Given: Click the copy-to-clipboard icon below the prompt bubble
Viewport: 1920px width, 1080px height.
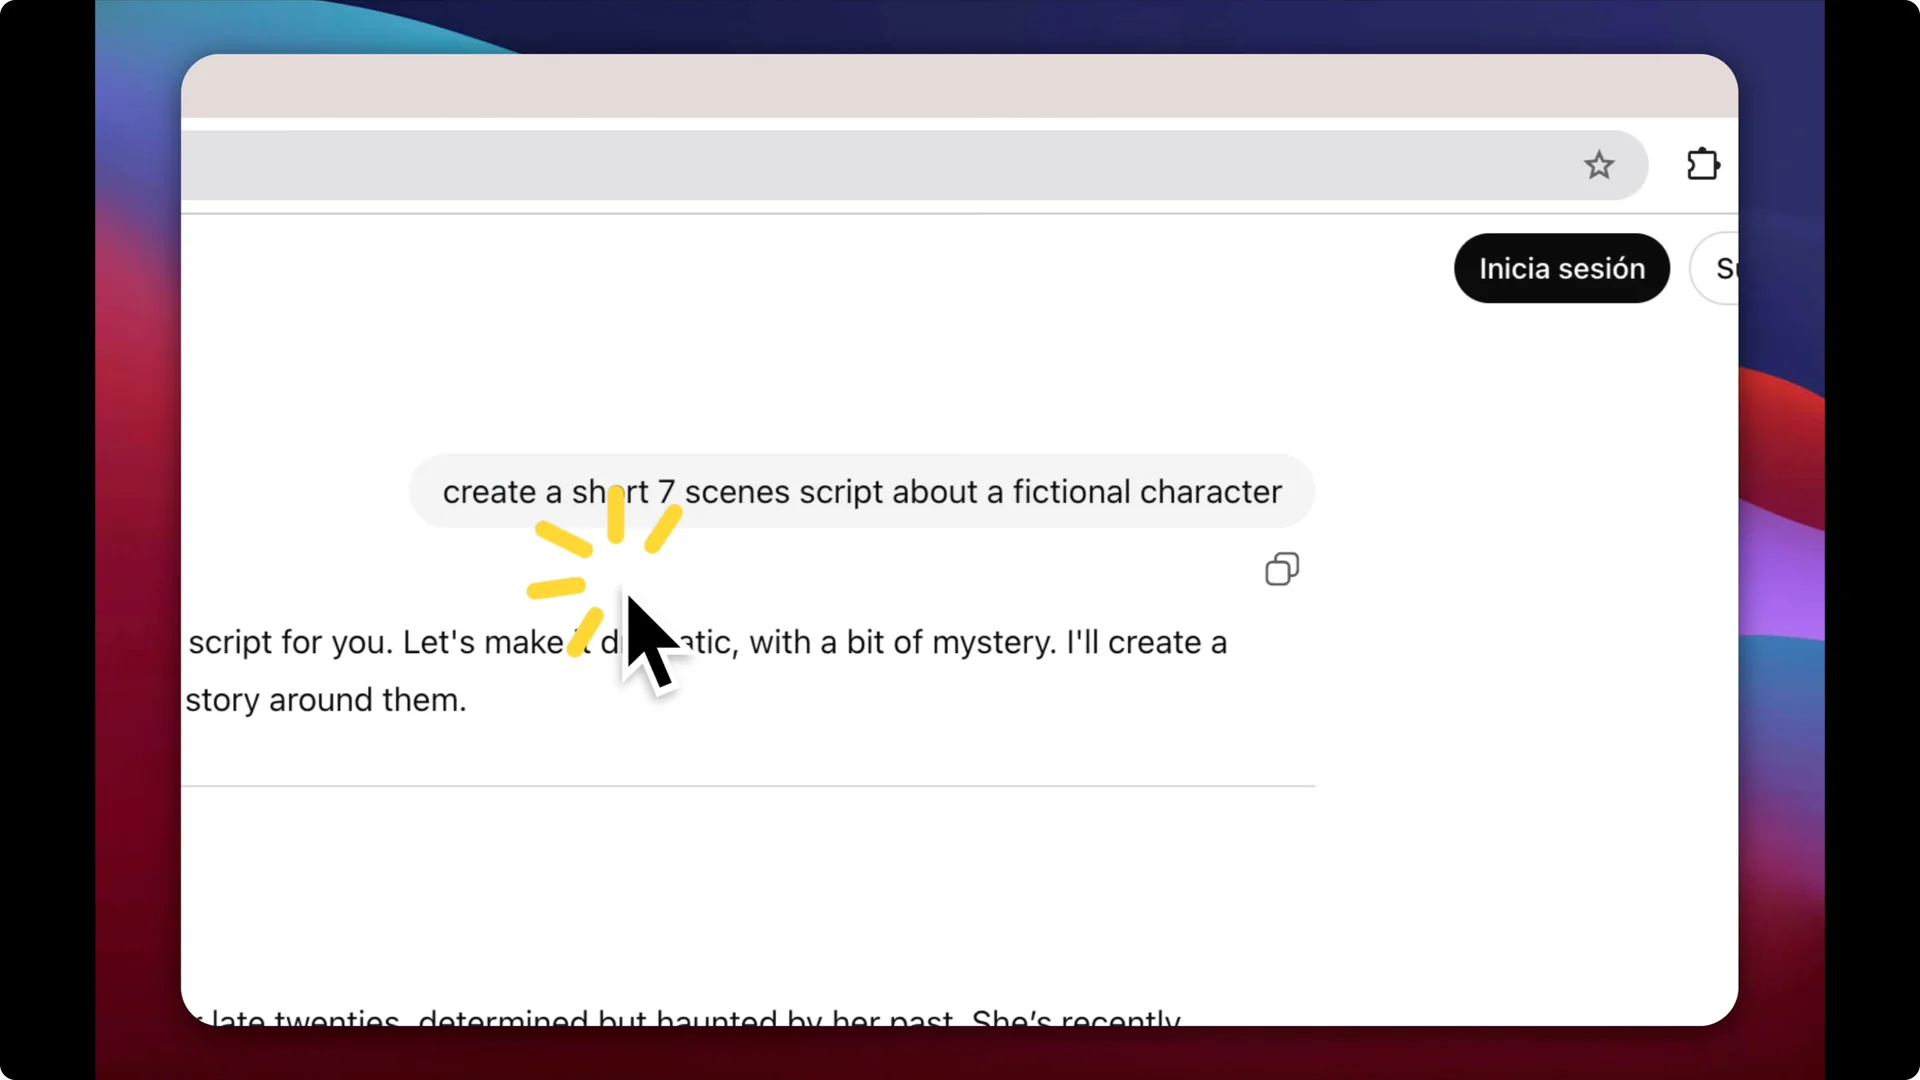Looking at the screenshot, I should [x=1281, y=568].
